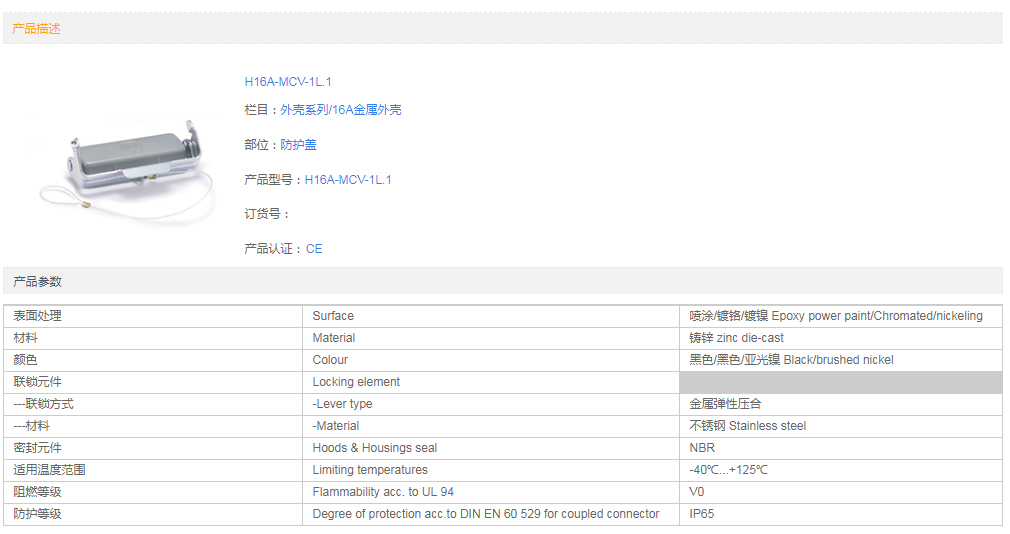Open the CE certification link
Screen dimensions: 1010x534
pyautogui.click(x=314, y=249)
